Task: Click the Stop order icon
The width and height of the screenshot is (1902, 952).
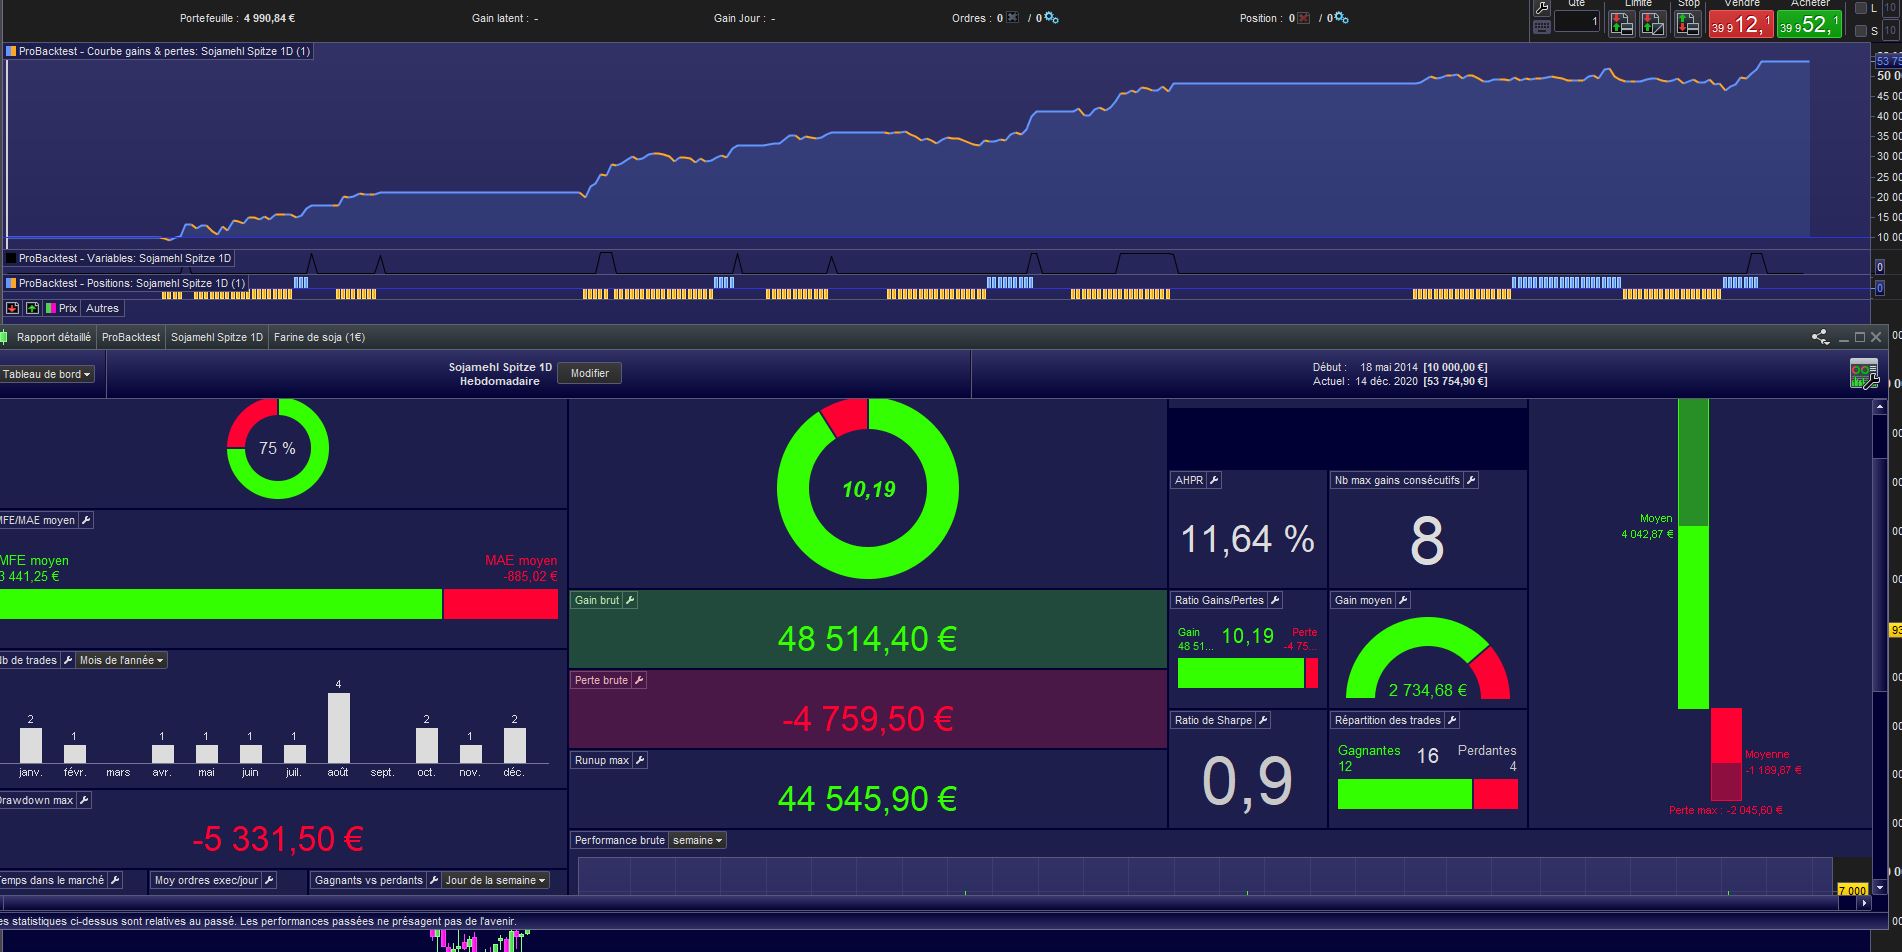Action: pyautogui.click(x=1688, y=24)
